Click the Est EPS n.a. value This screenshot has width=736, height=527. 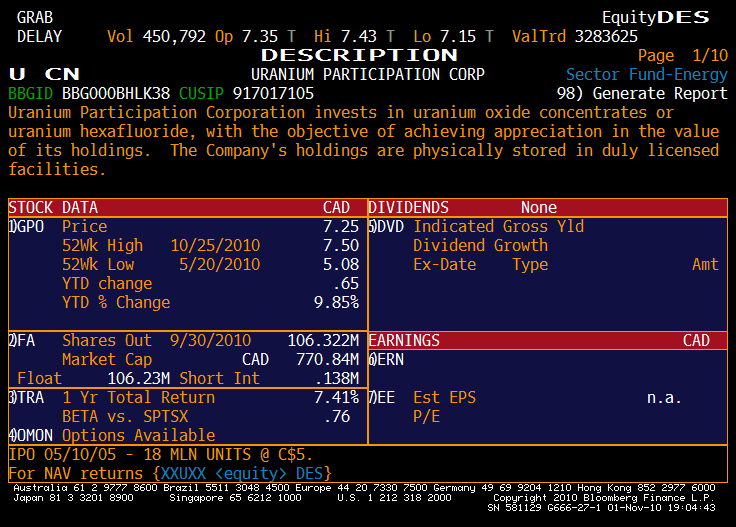(x=664, y=397)
